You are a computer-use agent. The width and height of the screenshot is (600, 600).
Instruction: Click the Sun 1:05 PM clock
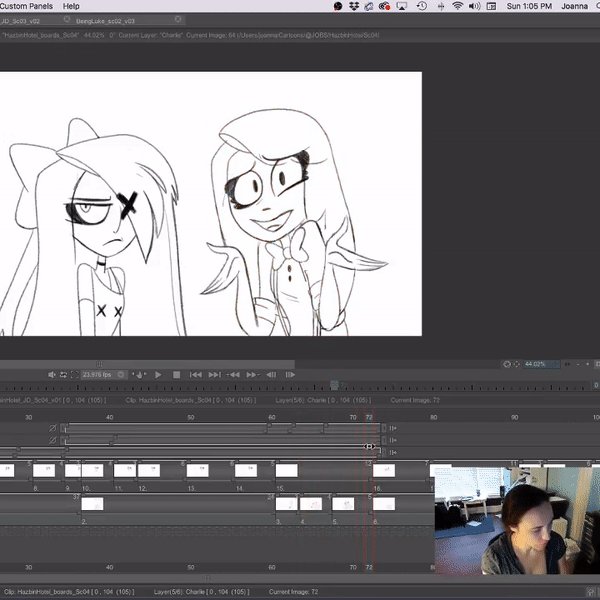point(529,6)
